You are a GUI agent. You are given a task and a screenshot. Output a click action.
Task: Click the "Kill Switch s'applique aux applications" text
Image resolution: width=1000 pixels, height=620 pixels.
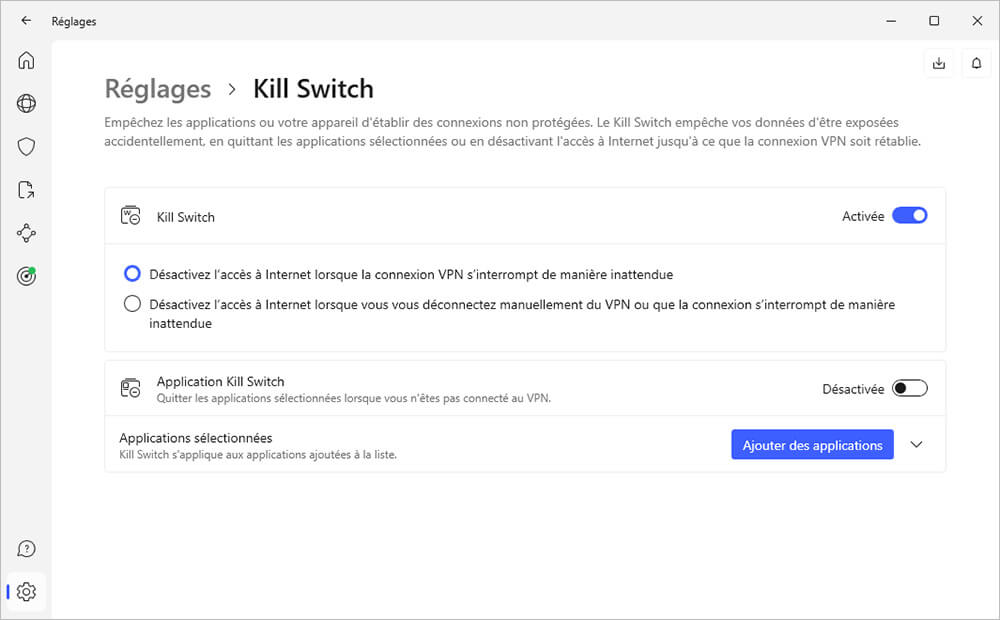(x=258, y=455)
